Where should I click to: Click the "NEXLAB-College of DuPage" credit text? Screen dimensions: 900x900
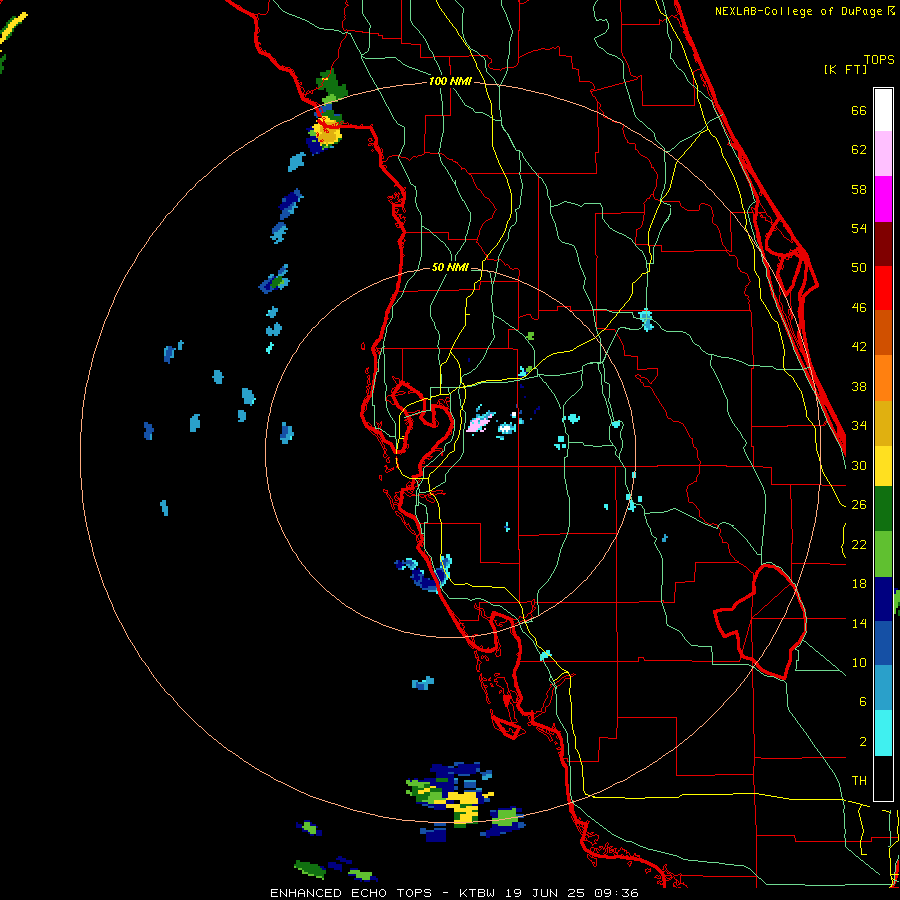point(800,11)
